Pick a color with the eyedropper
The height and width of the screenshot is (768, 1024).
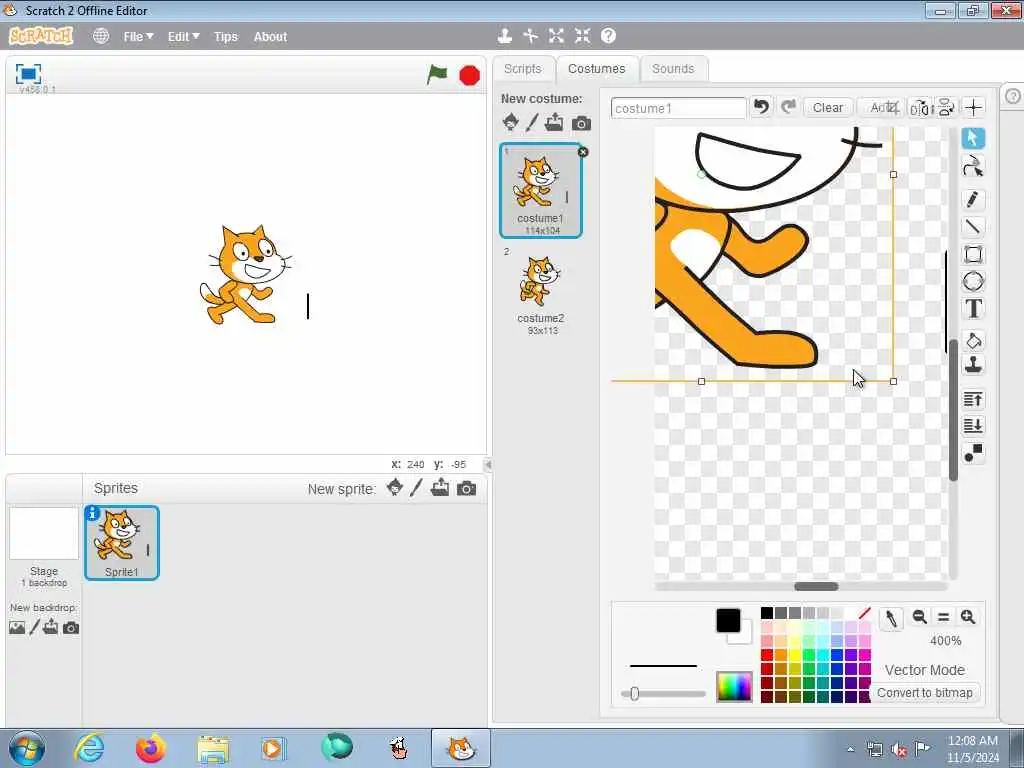891,618
